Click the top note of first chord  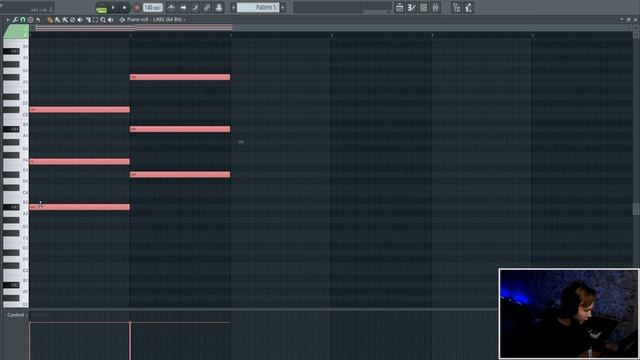coord(80,109)
